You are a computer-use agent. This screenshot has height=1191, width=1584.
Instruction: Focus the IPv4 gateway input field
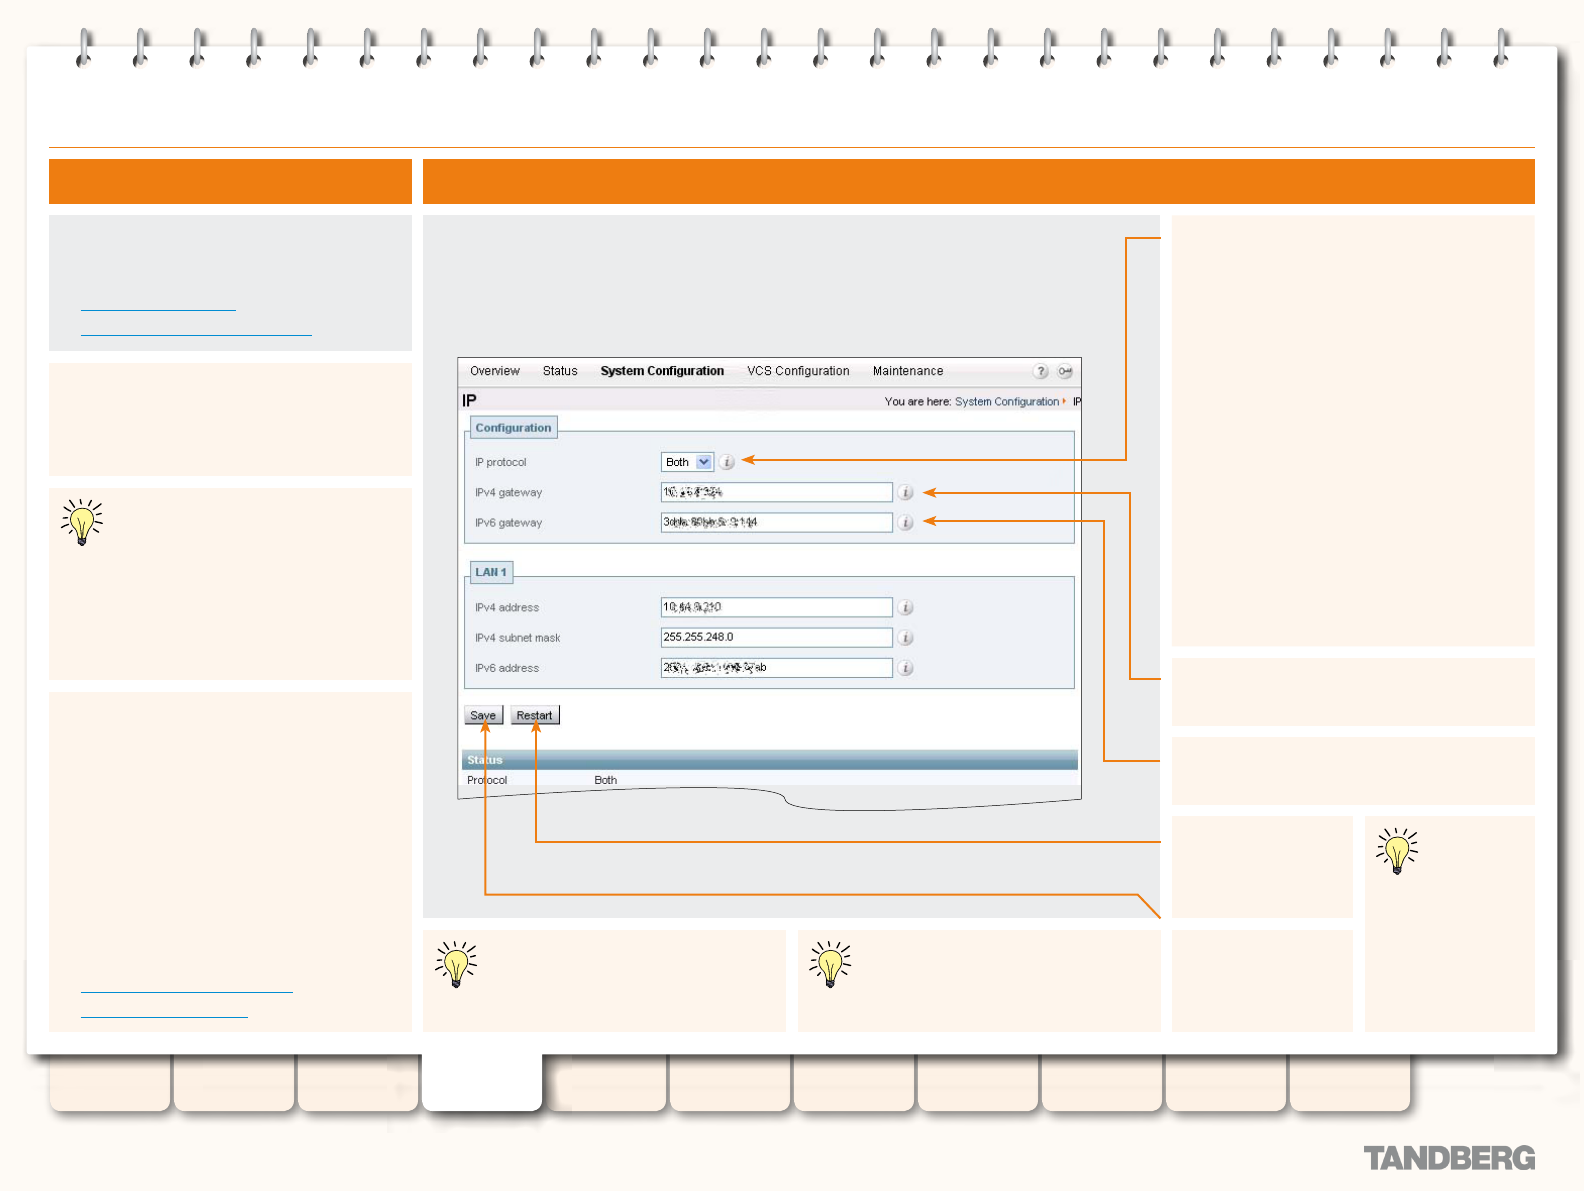(777, 492)
